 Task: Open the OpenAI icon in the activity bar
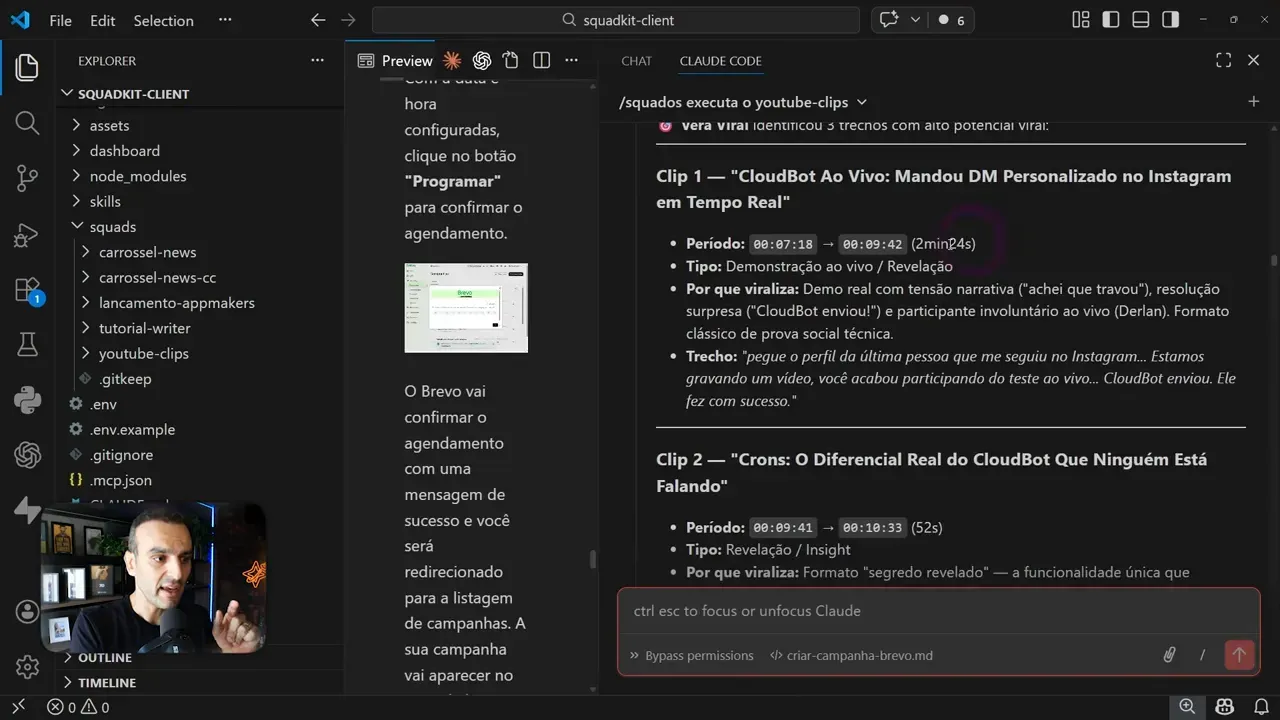27,455
